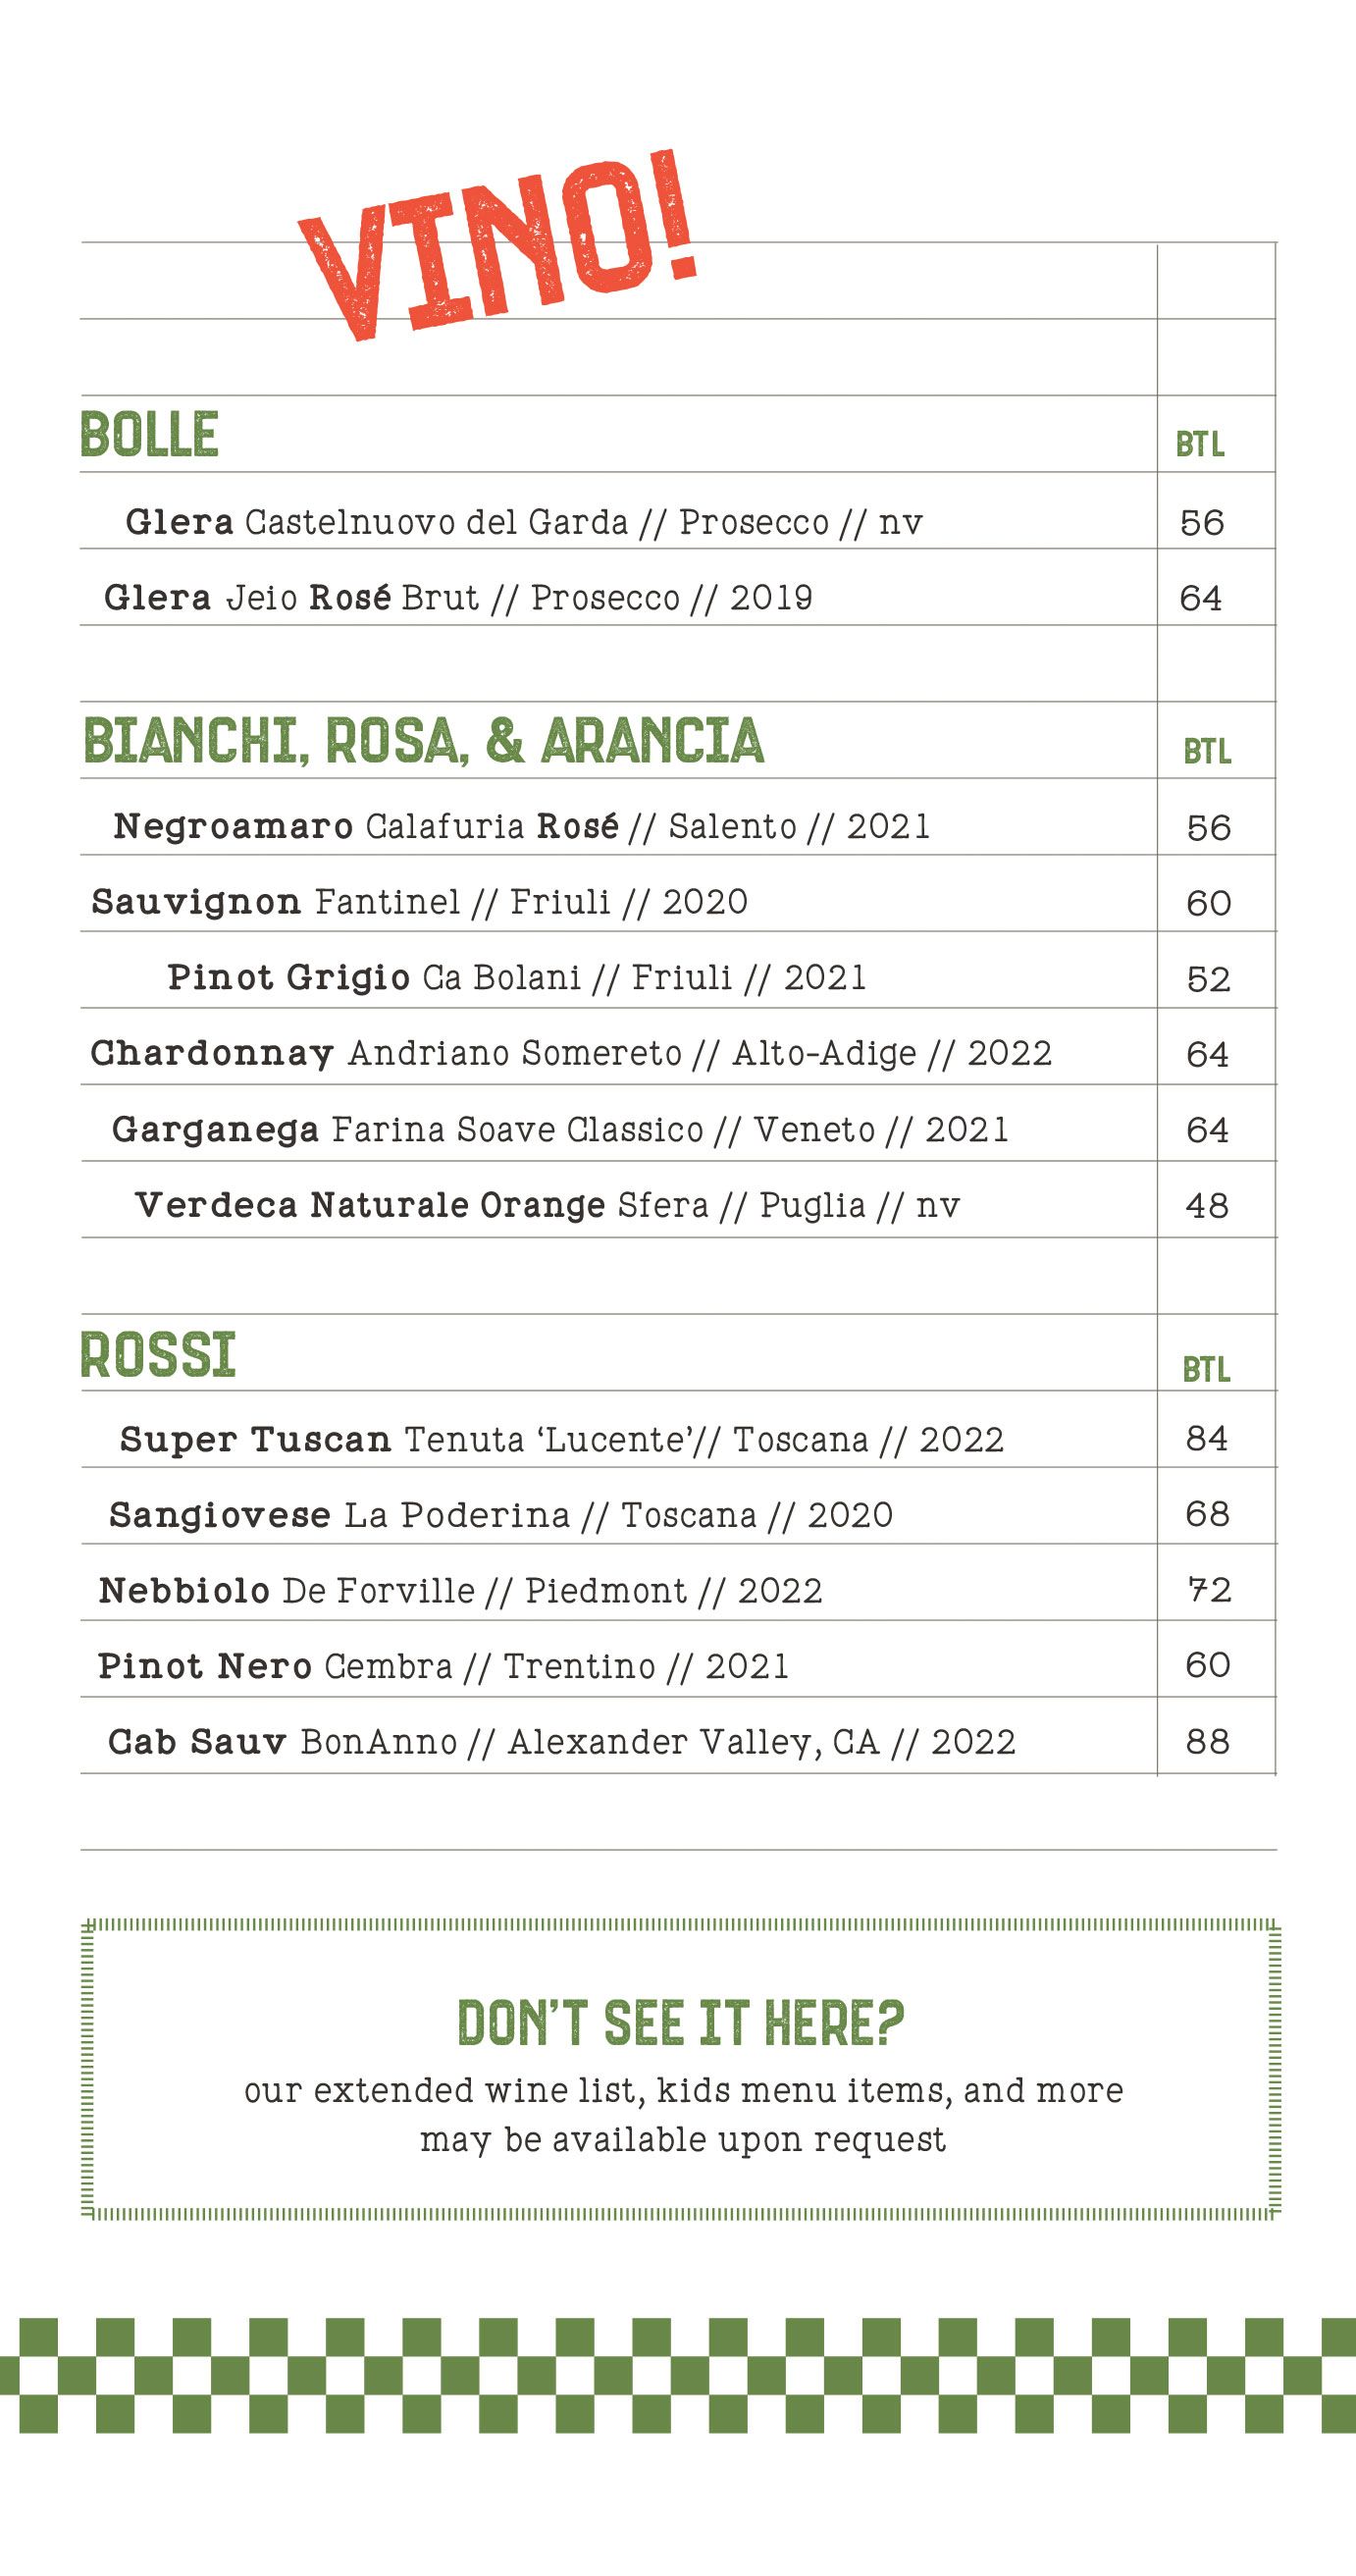This screenshot has height=2576, width=1356.
Task: Choose the Super Tuscan Tenuta 'Lucente' wine
Action: pos(561,1440)
